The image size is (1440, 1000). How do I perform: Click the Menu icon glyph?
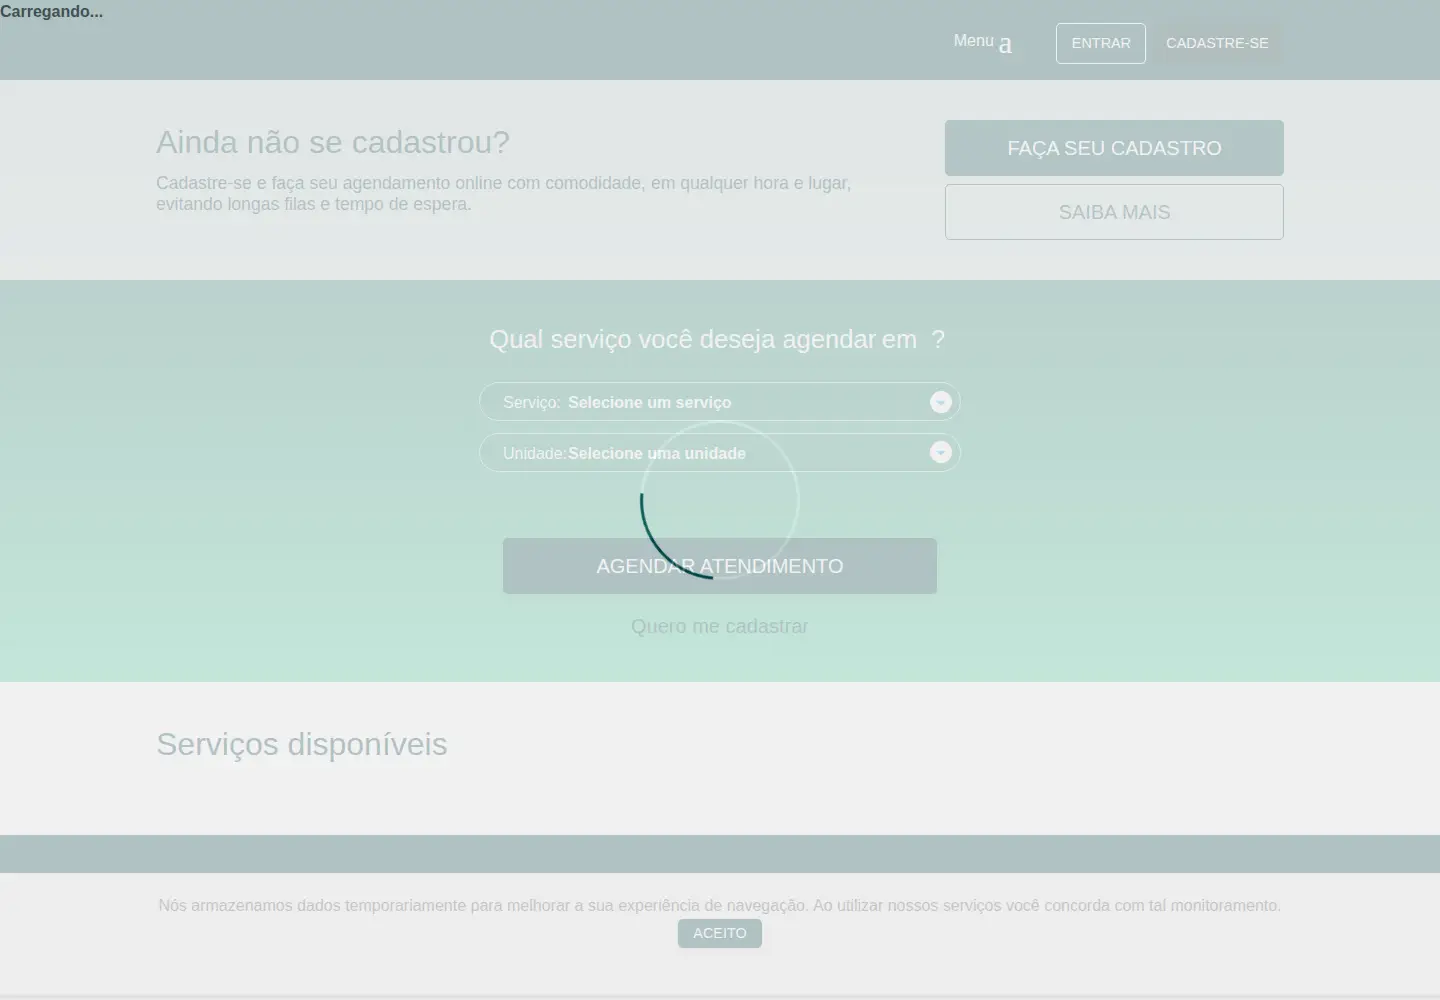(x=1005, y=44)
